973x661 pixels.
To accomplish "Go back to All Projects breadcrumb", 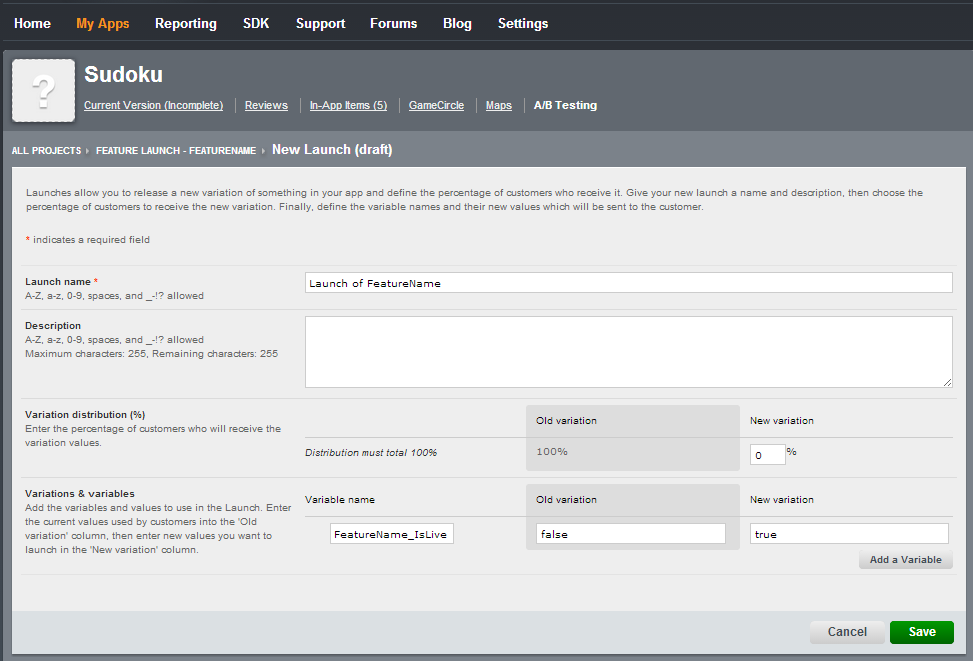I will (46, 150).
